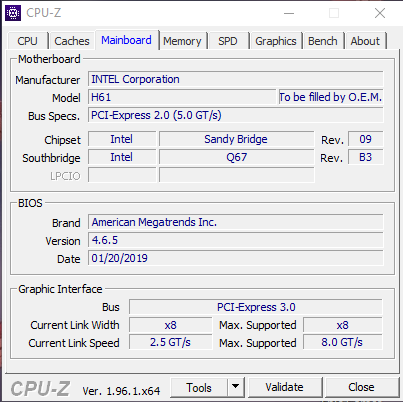Go to the Memory tab

[x=182, y=41]
